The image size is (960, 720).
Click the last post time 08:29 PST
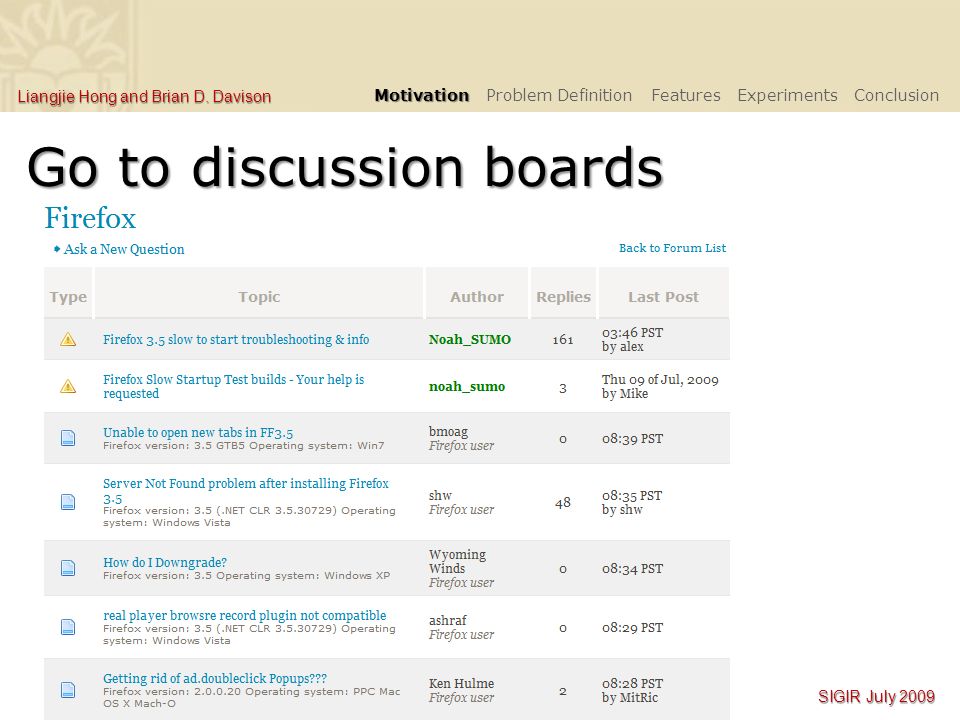[x=632, y=628]
